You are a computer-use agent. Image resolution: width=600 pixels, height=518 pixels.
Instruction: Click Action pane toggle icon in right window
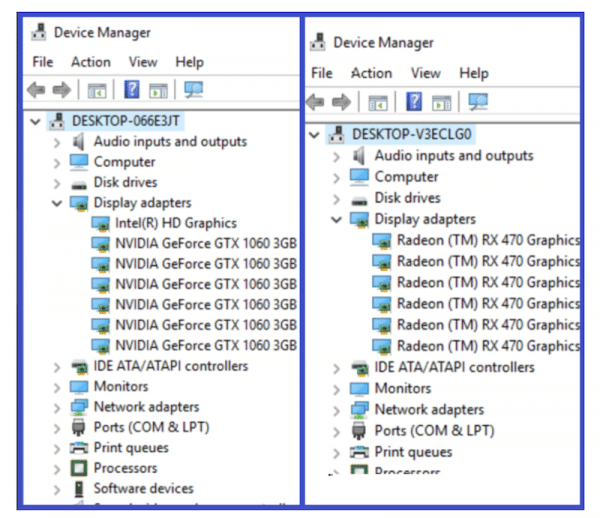[x=441, y=103]
